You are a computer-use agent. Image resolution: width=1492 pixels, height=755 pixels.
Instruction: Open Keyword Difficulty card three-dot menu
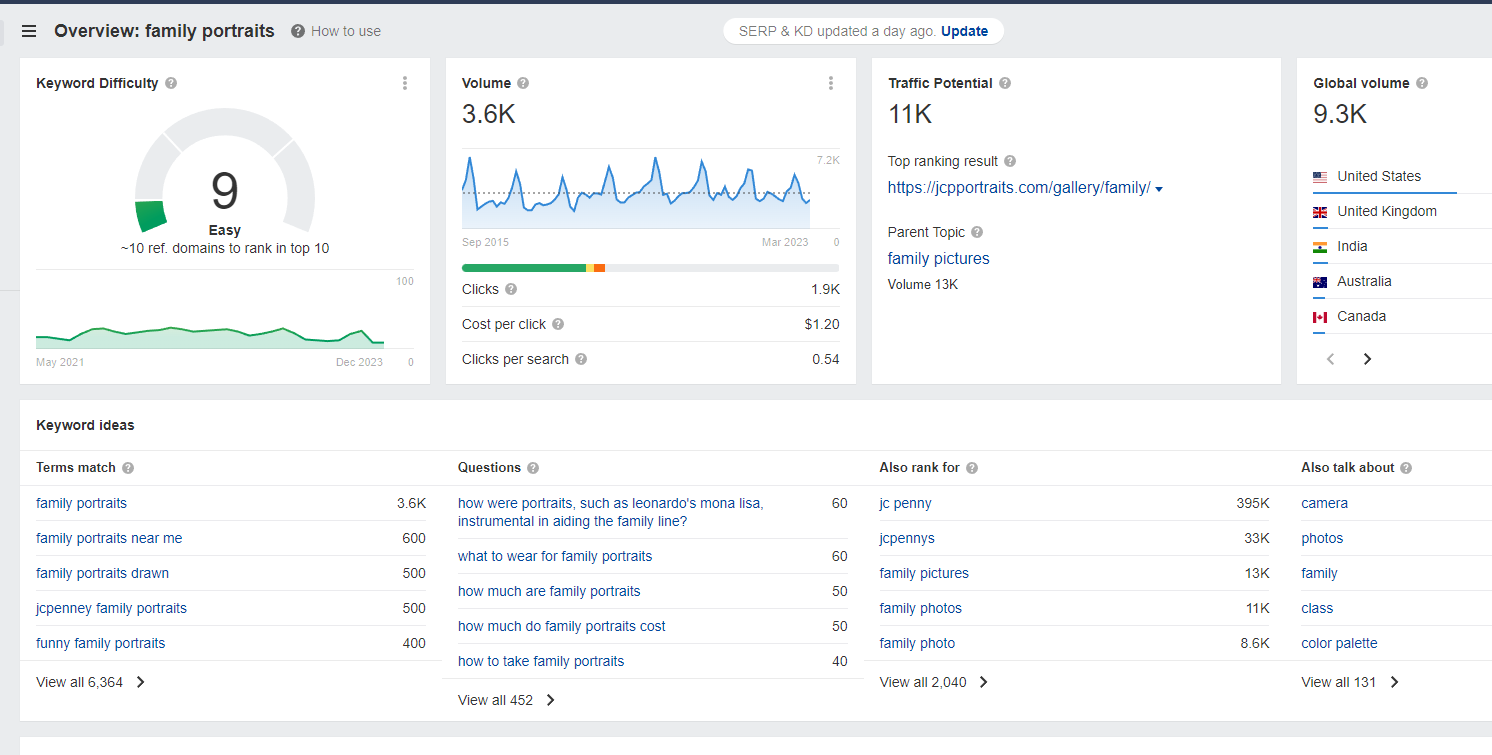point(405,83)
